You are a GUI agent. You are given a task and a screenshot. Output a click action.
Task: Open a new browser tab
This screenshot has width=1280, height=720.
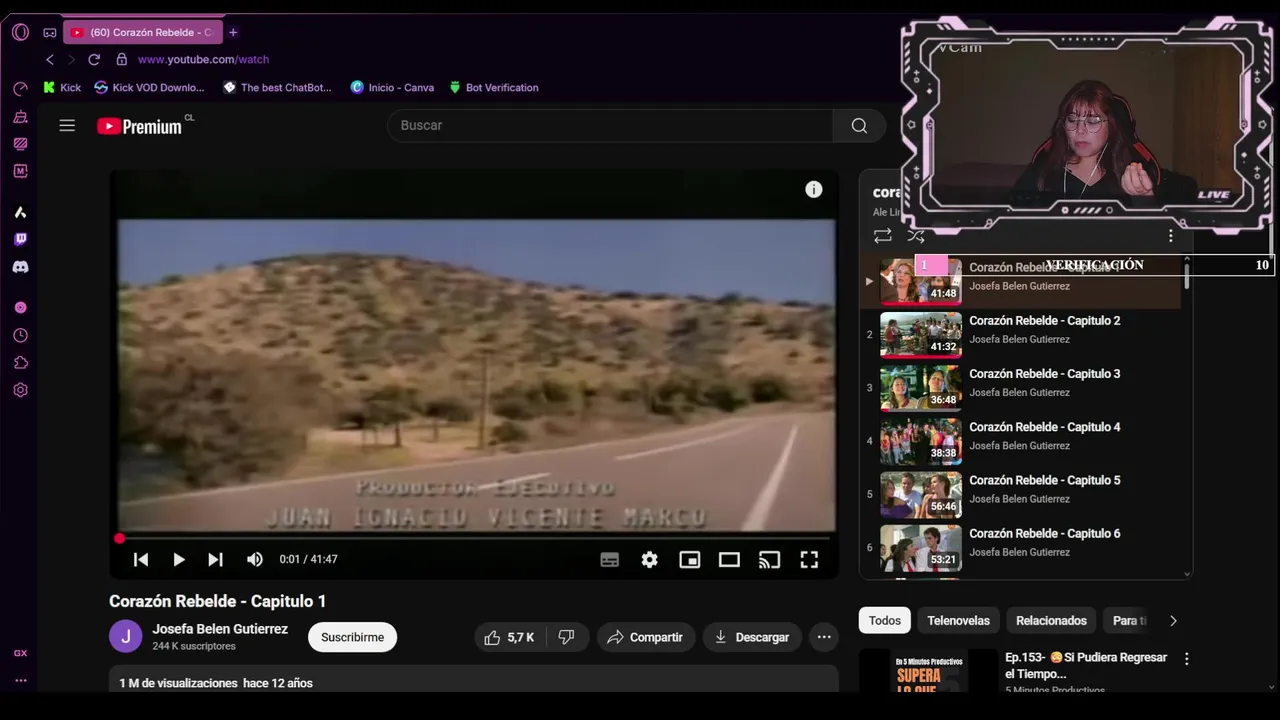click(x=233, y=32)
